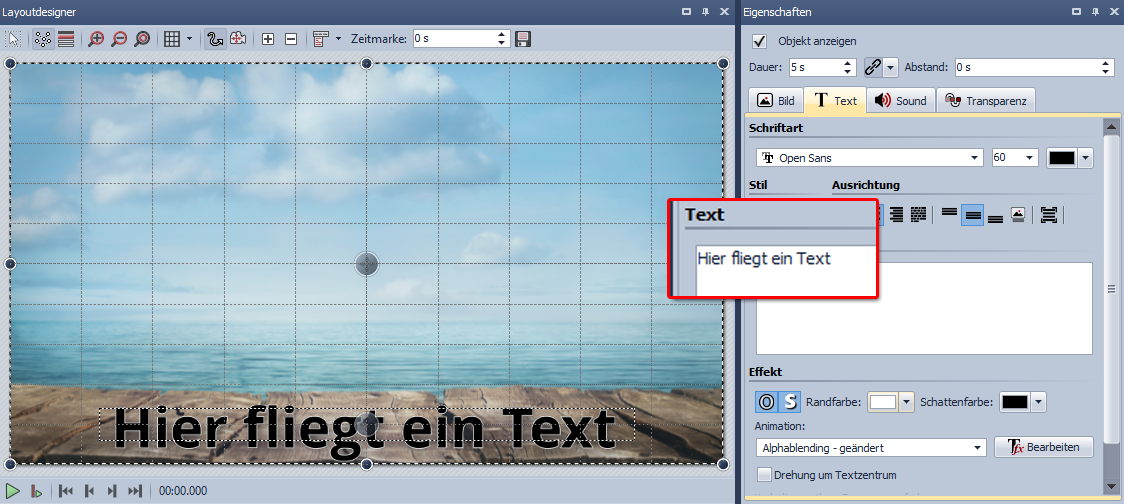Align text vertically to the top
This screenshot has height=504, width=1124.
pos(949,214)
